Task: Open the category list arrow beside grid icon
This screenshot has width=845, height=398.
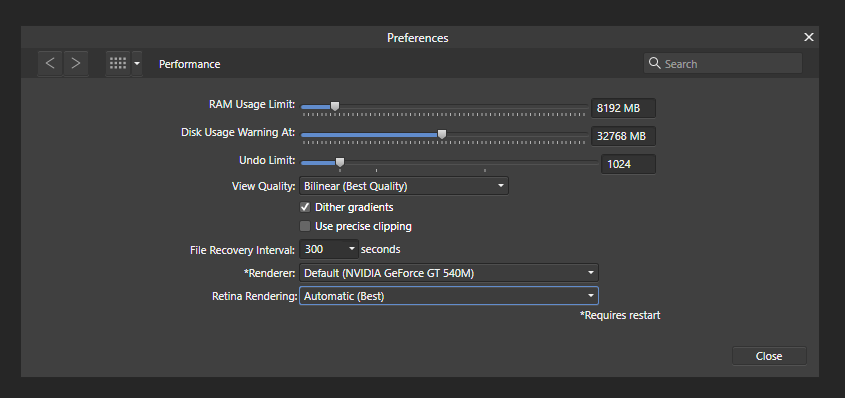Action: point(137,64)
